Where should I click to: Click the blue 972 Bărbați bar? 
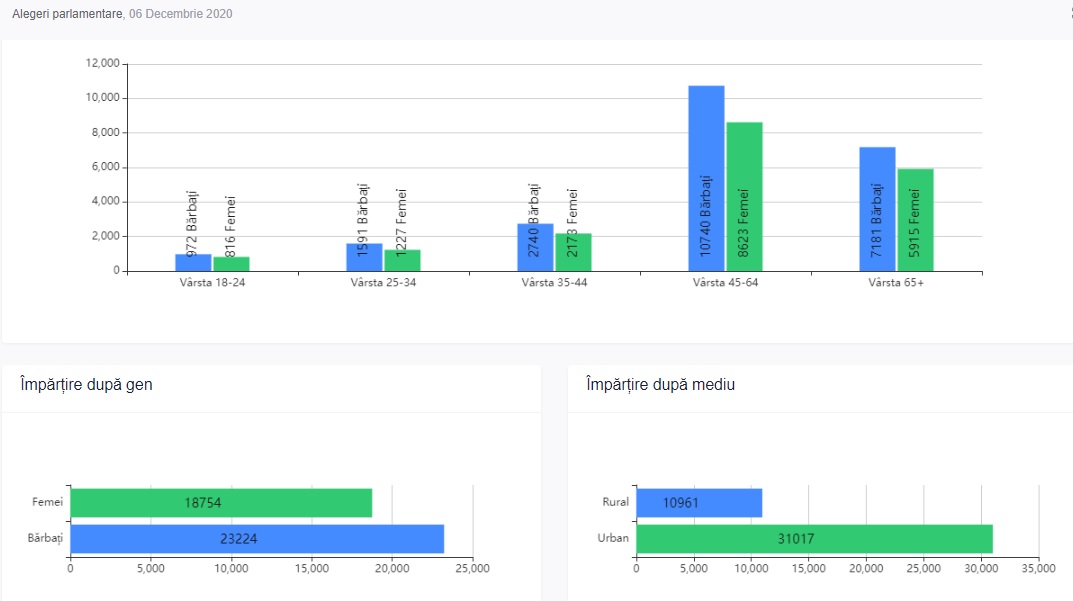point(193,262)
